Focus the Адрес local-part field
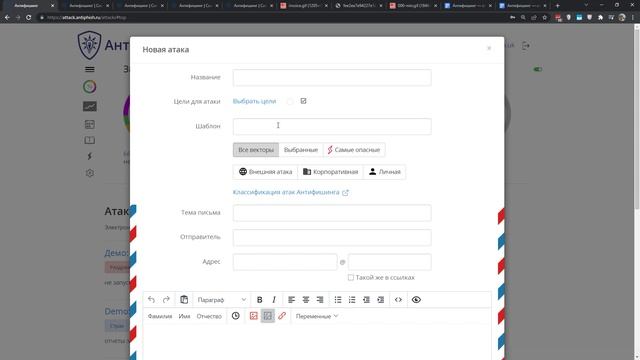This screenshot has height=360, width=640. [x=285, y=262]
